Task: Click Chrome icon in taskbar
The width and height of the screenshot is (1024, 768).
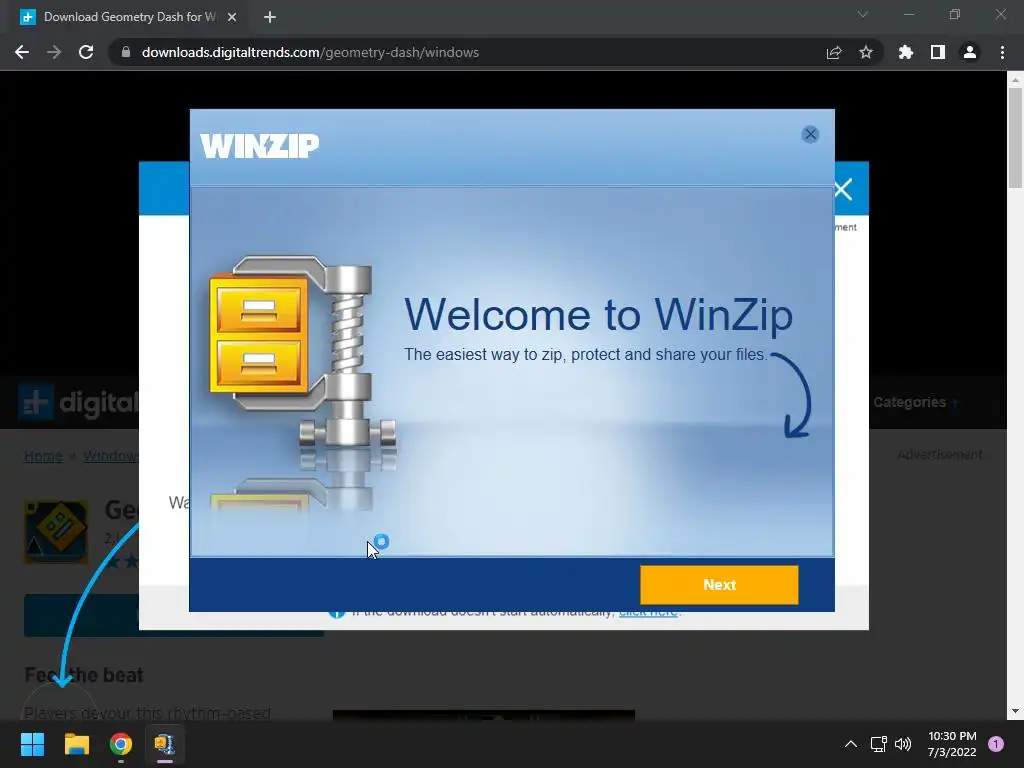Action: (121, 744)
